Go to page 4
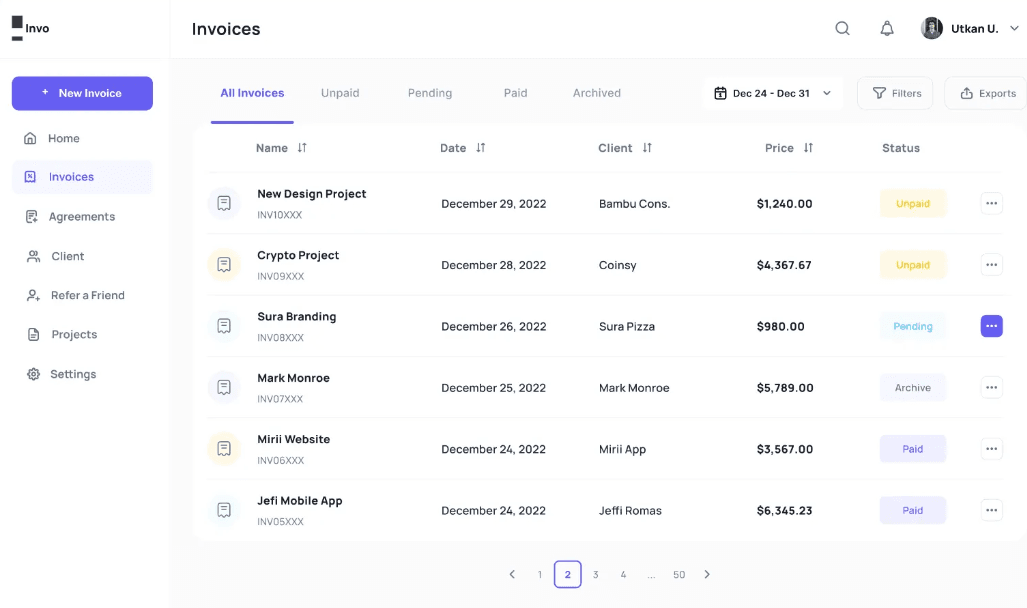 [623, 575]
